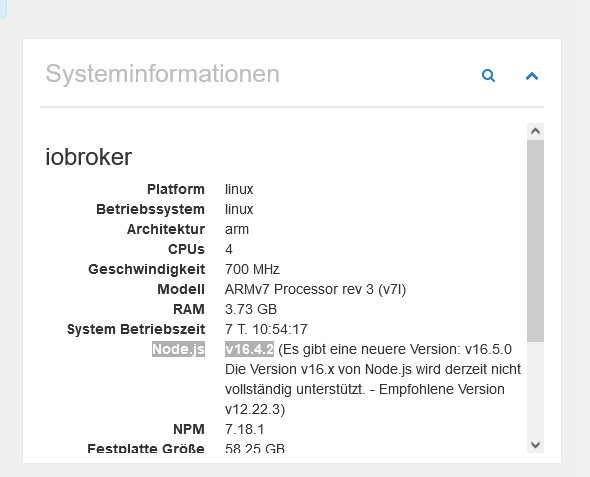Select the Platform label
The image size is (590, 477).
pyautogui.click(x=176, y=189)
